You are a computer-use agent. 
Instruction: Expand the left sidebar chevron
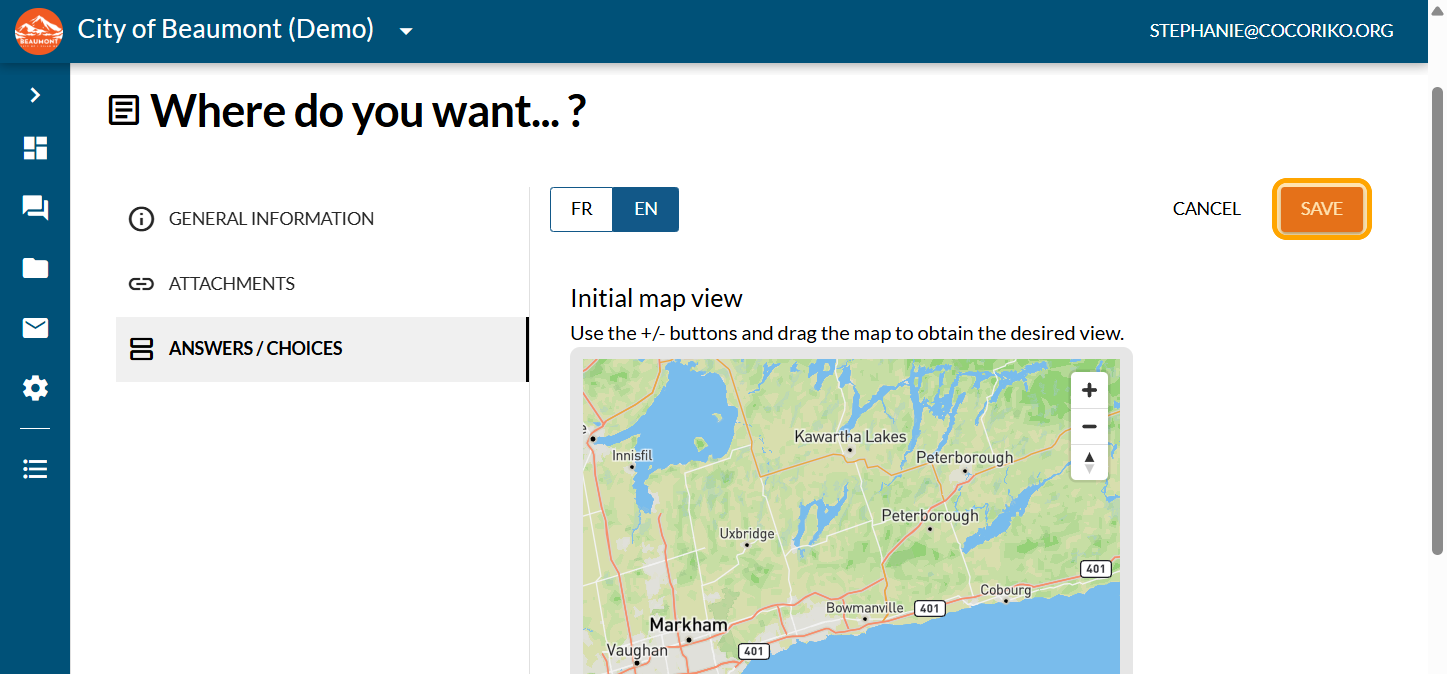point(35,95)
